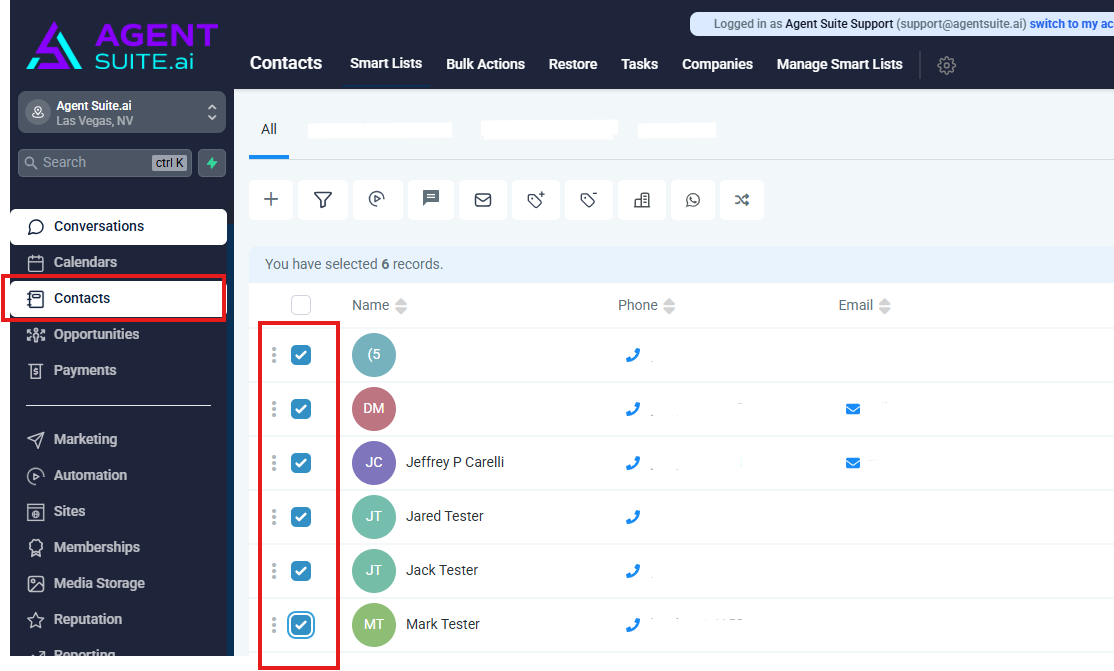Screen dimensions: 1114x671
Task: Switch to the Smart Lists tab
Action: coord(386,63)
